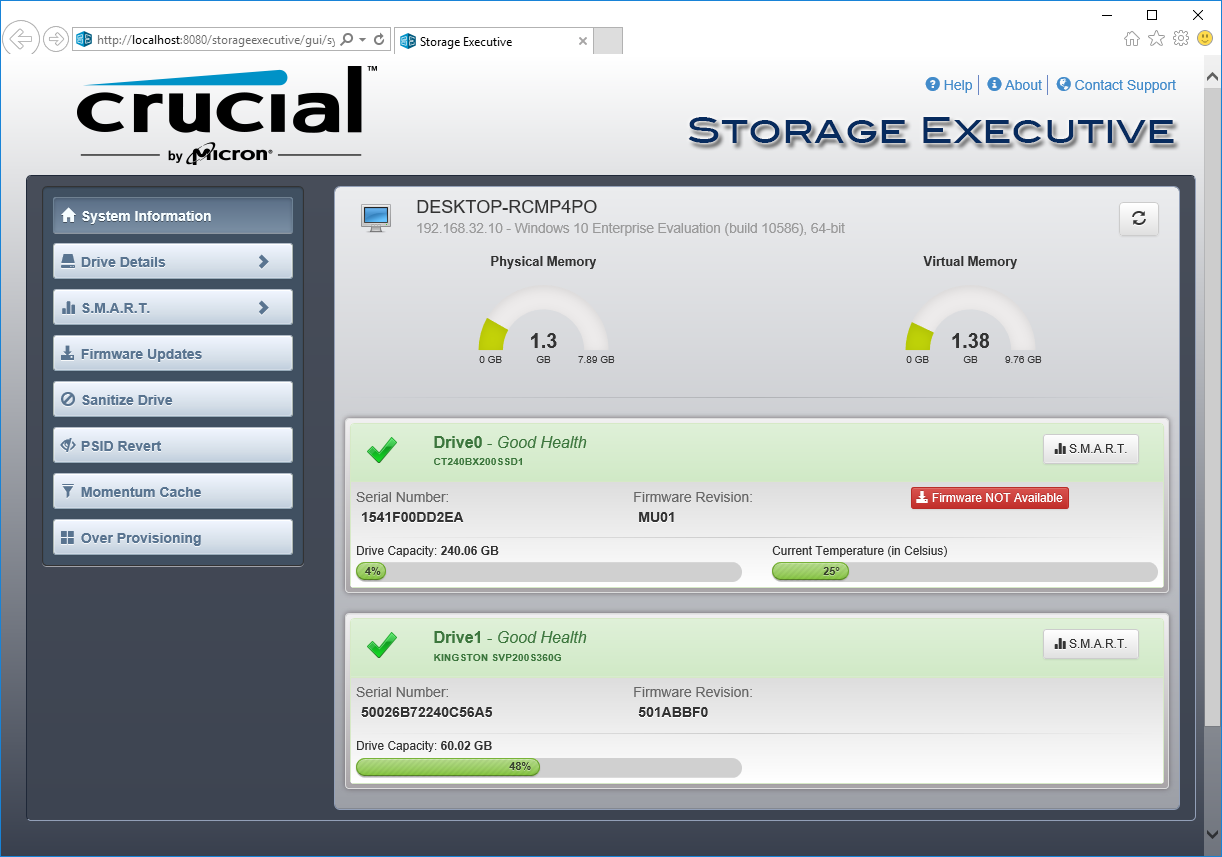Click the Crucial by Micron logo

point(226,113)
